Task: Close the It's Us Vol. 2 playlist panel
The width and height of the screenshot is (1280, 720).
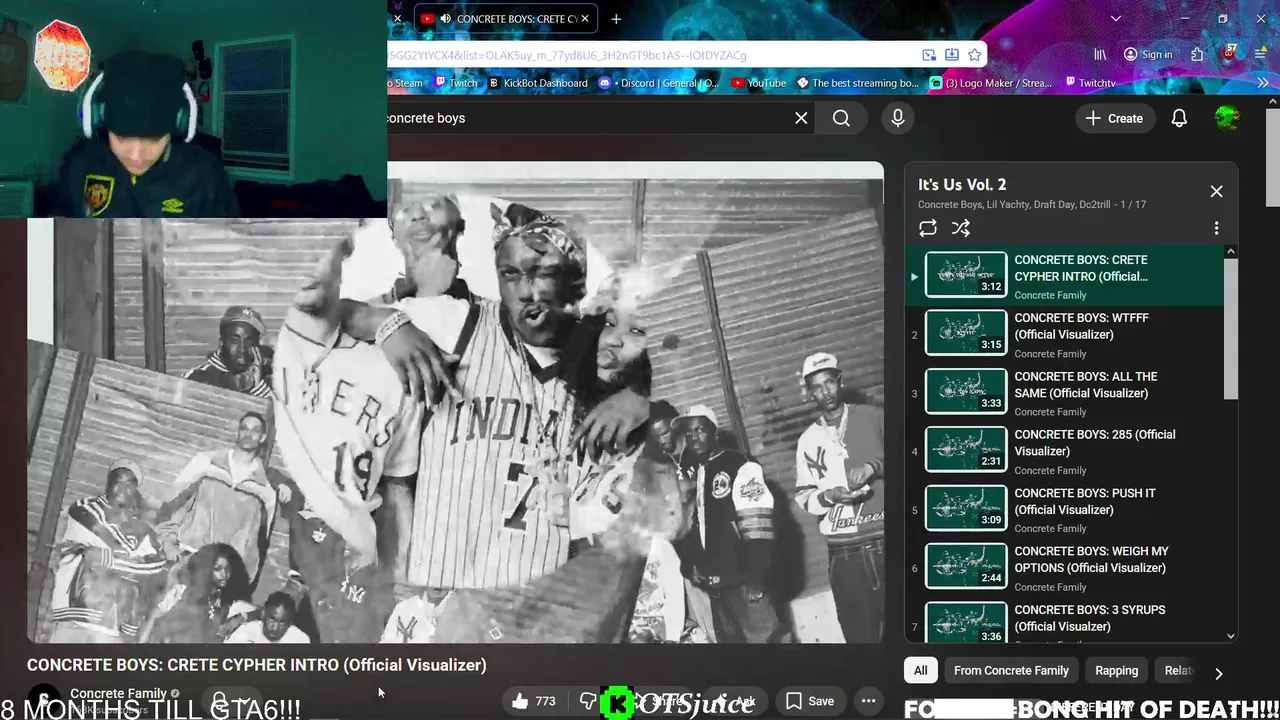Action: click(x=1216, y=191)
